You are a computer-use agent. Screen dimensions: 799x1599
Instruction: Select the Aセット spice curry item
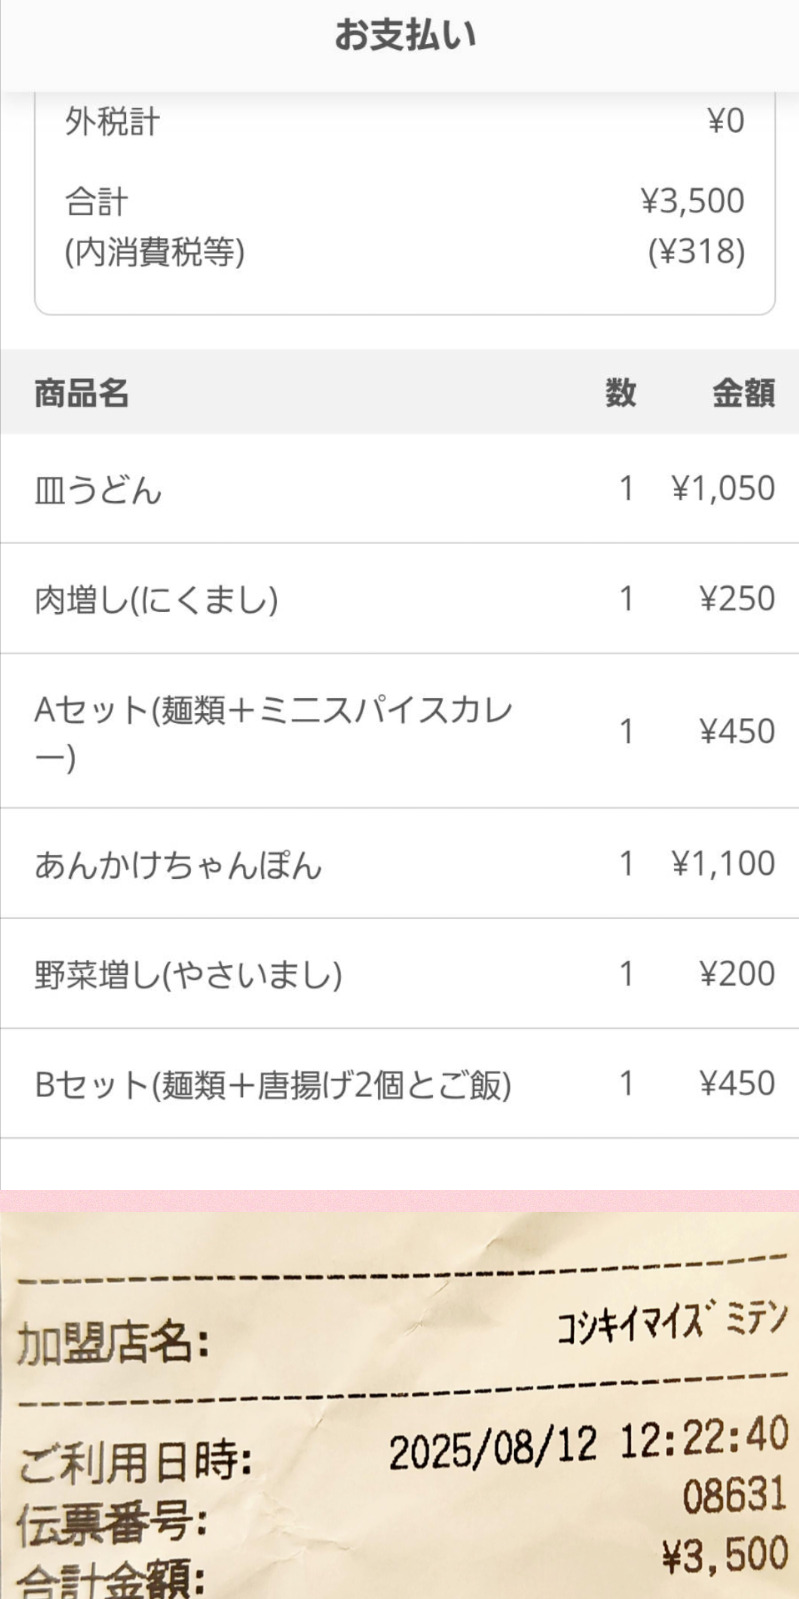[x=273, y=731]
